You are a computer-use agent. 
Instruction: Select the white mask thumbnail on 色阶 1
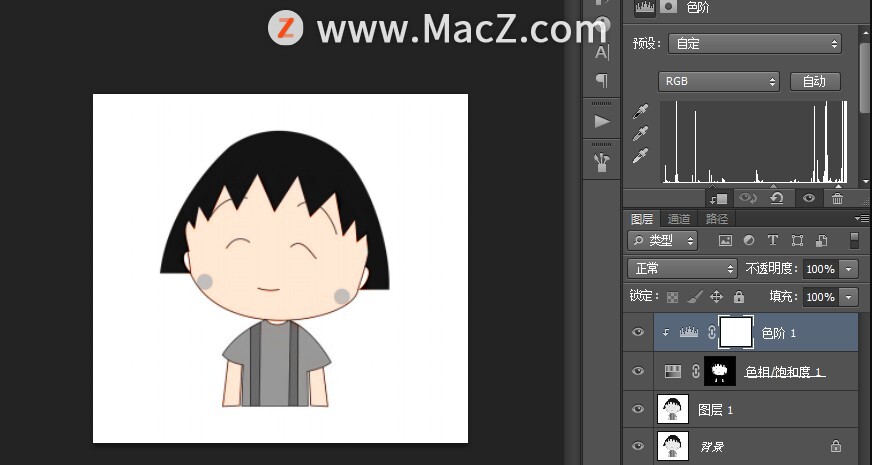736,332
